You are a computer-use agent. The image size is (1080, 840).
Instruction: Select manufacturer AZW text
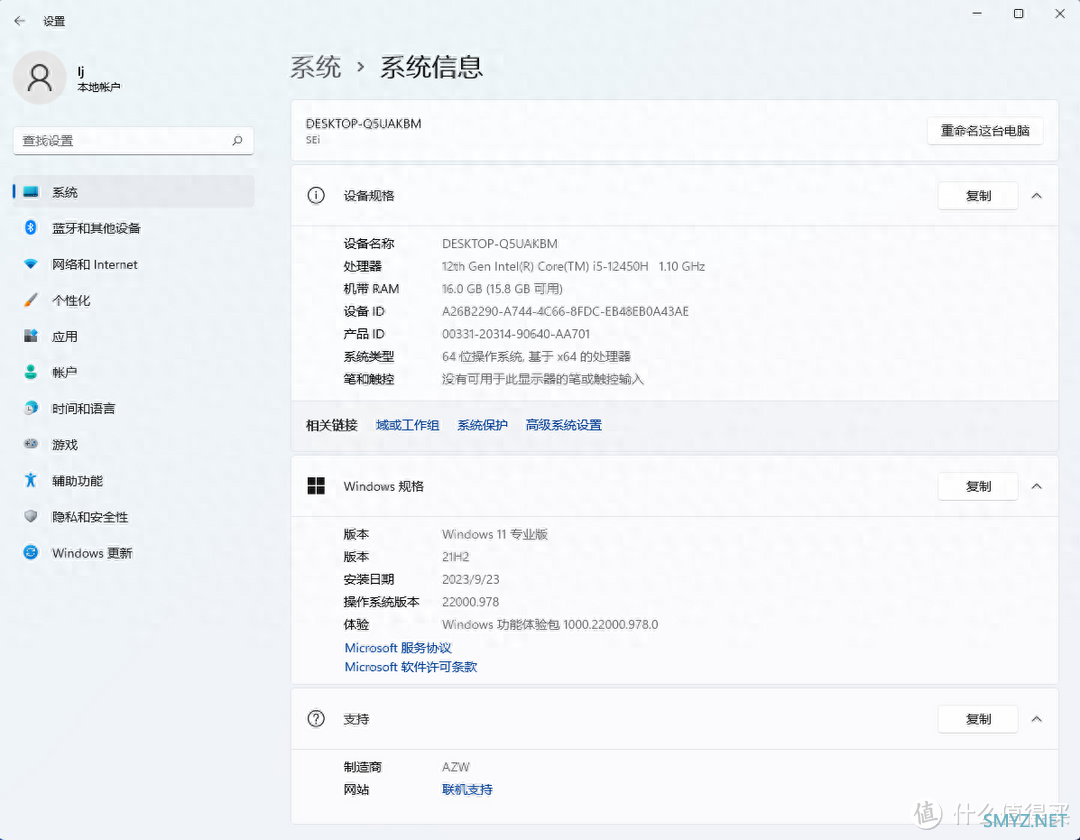click(x=455, y=767)
